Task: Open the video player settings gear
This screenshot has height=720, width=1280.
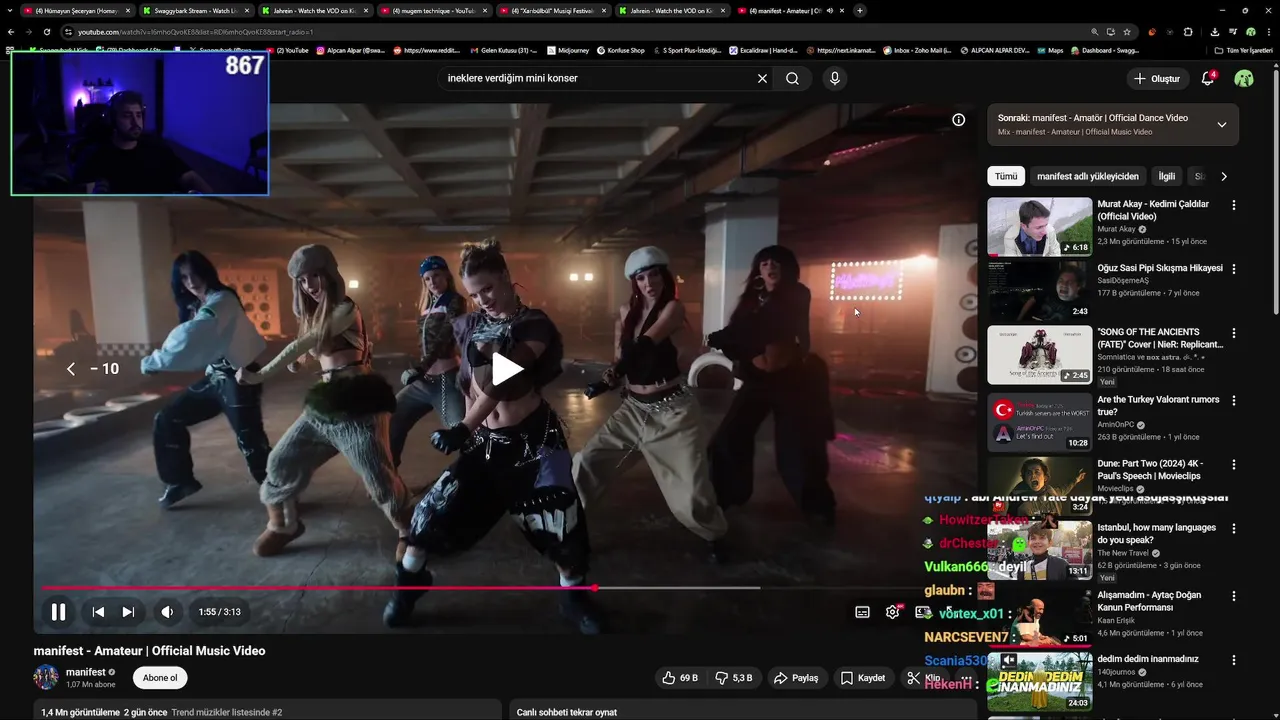Action: [892, 612]
